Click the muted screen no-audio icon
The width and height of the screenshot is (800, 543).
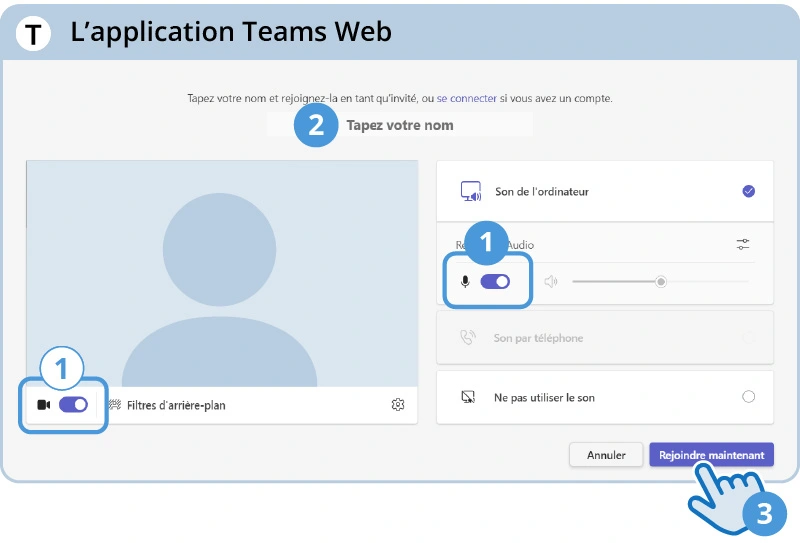(x=468, y=397)
